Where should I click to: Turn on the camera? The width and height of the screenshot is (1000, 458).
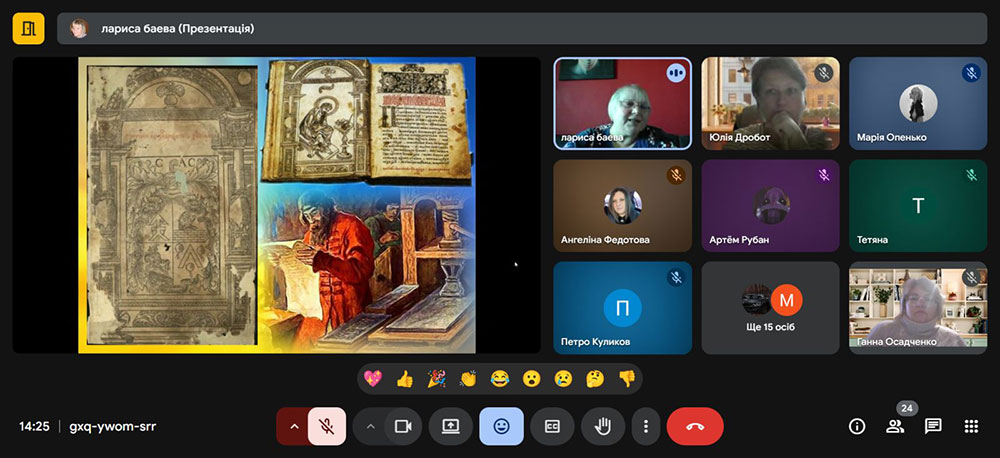[x=403, y=426]
